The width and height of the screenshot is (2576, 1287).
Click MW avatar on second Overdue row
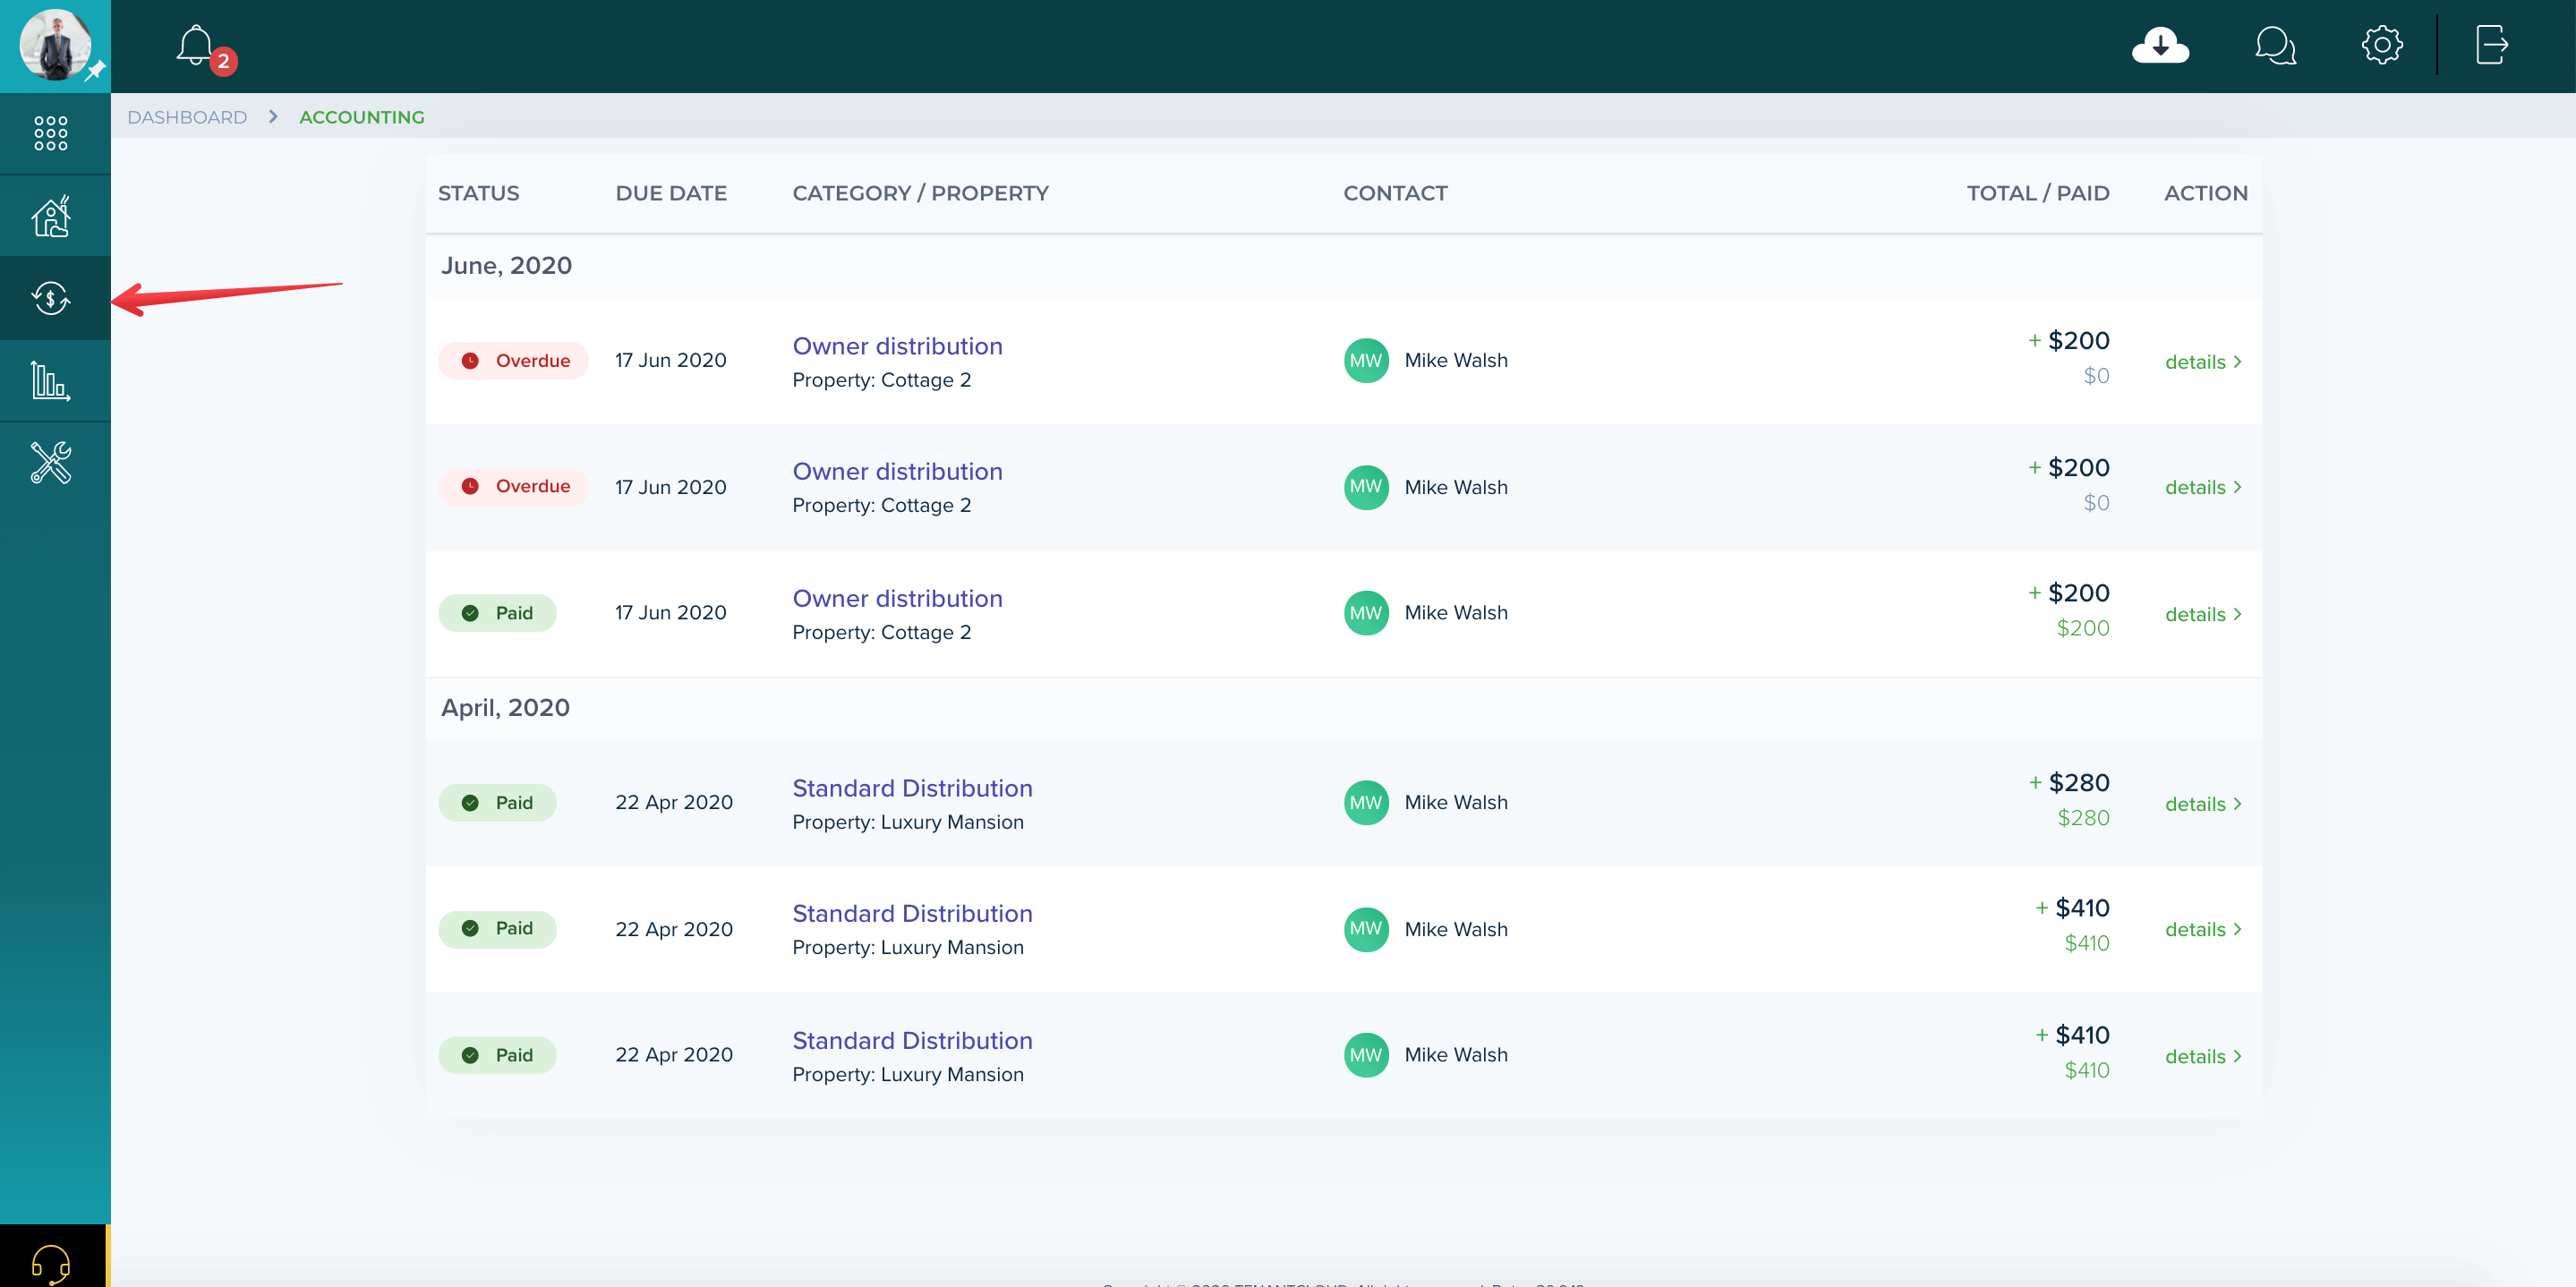[1366, 487]
